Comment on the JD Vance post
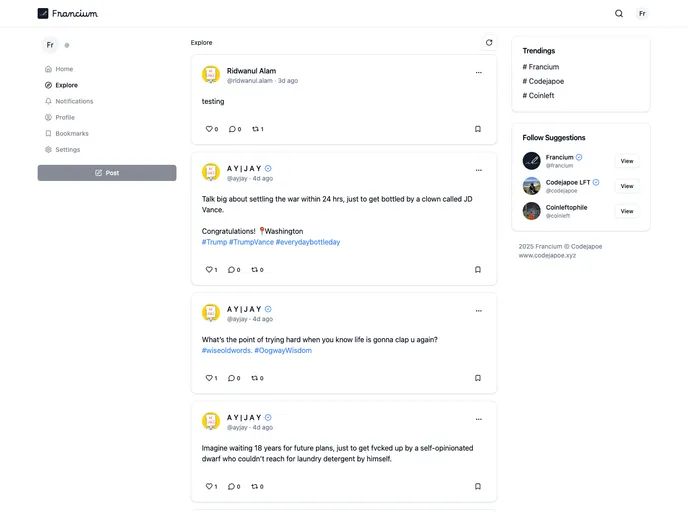This screenshot has width=688, height=512. point(234,270)
